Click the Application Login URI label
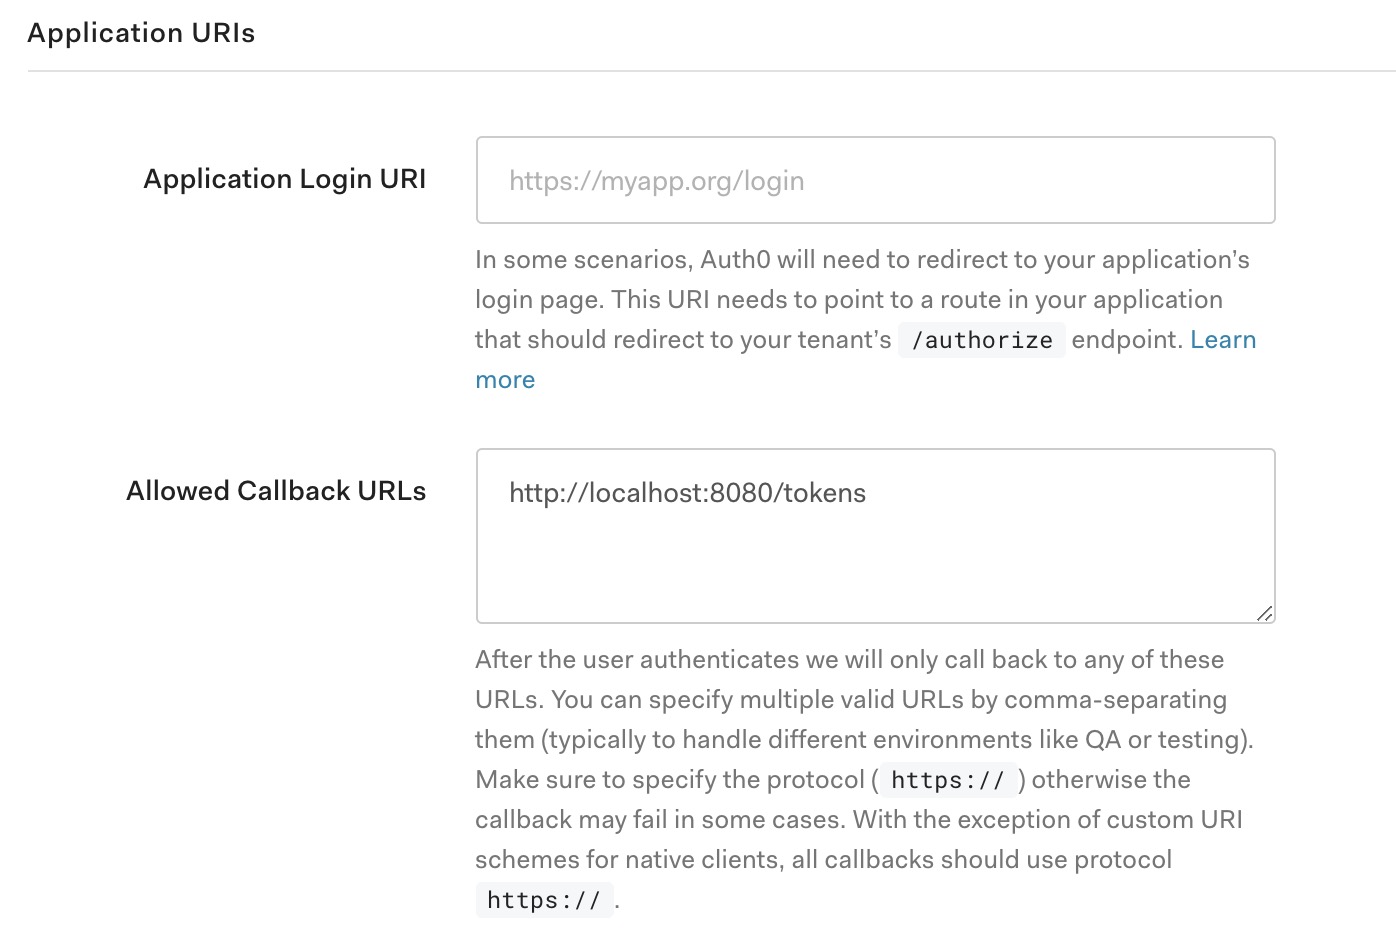The image size is (1396, 928). click(285, 179)
